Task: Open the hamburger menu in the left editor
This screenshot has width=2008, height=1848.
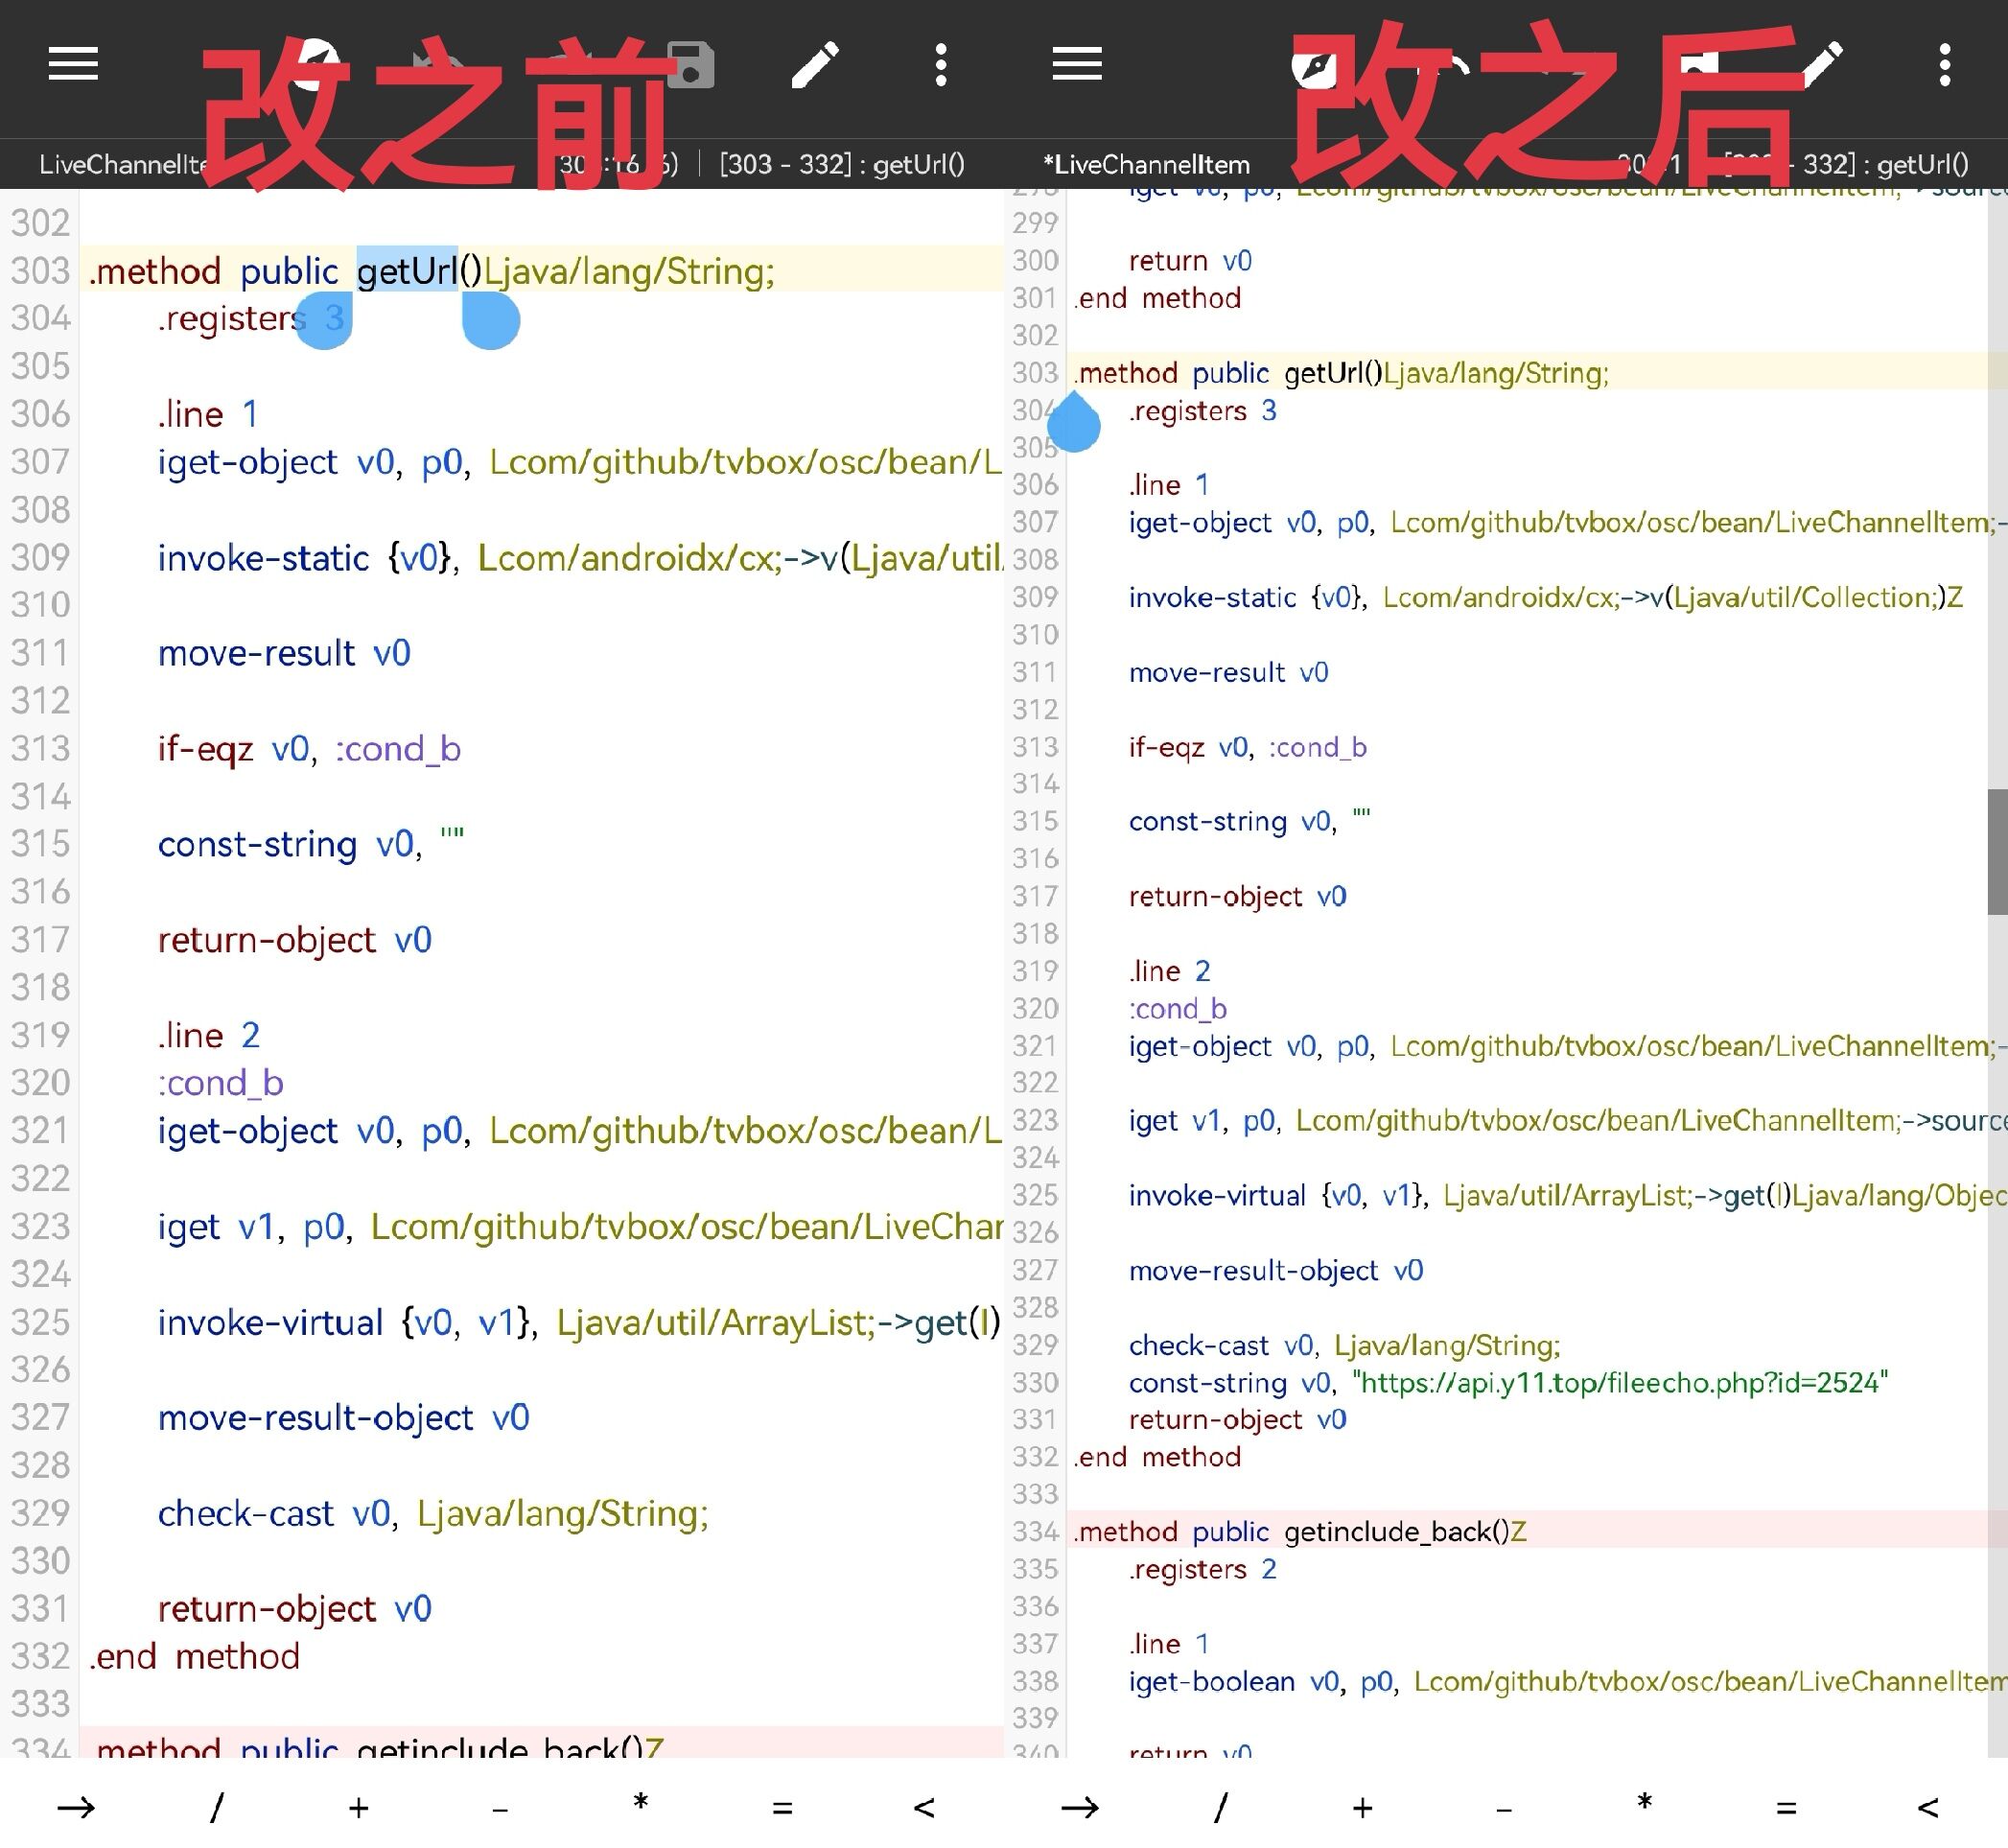Action: coord(73,65)
